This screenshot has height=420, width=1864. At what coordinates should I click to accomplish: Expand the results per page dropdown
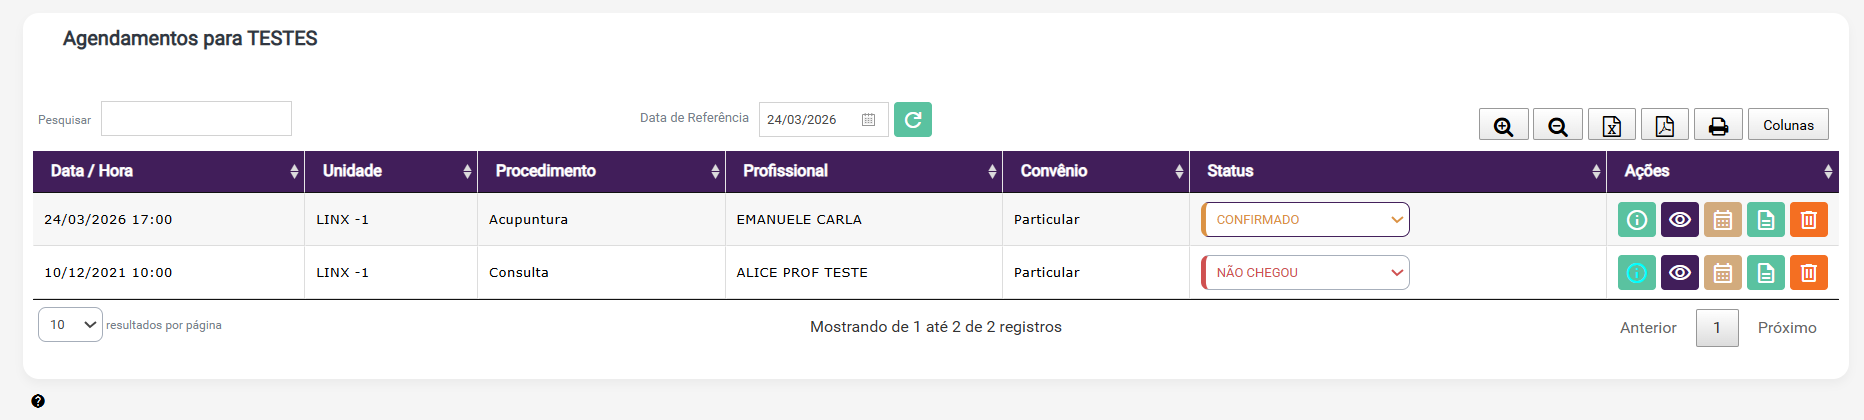point(70,325)
